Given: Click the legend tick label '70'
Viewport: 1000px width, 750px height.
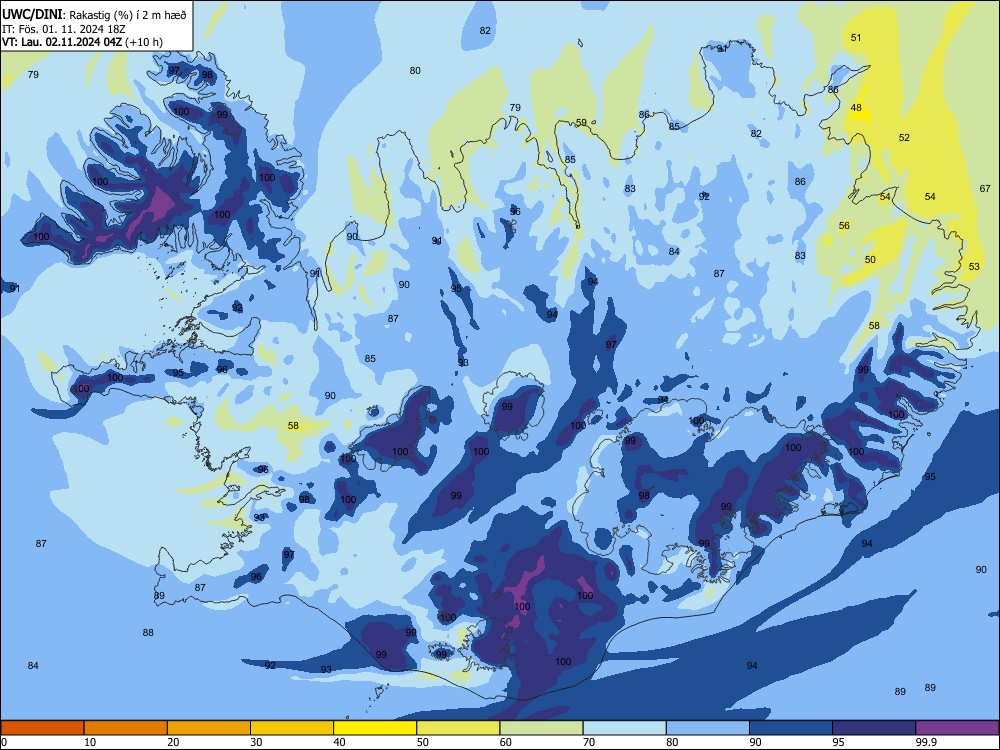Looking at the screenshot, I should (x=589, y=742).
